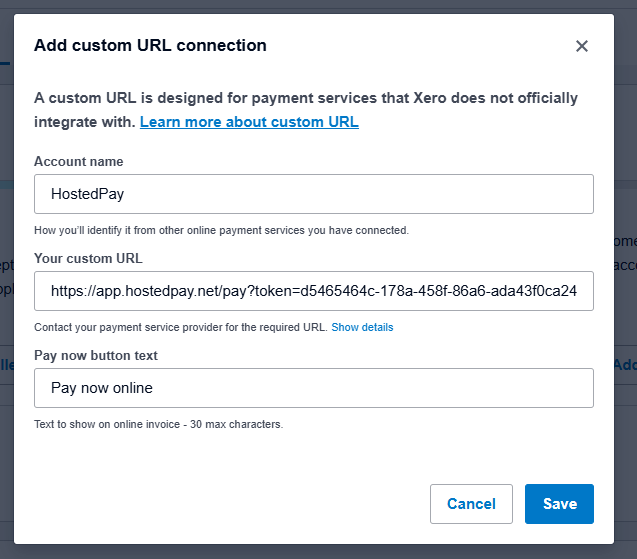Click the Pay now button text label

(96, 355)
